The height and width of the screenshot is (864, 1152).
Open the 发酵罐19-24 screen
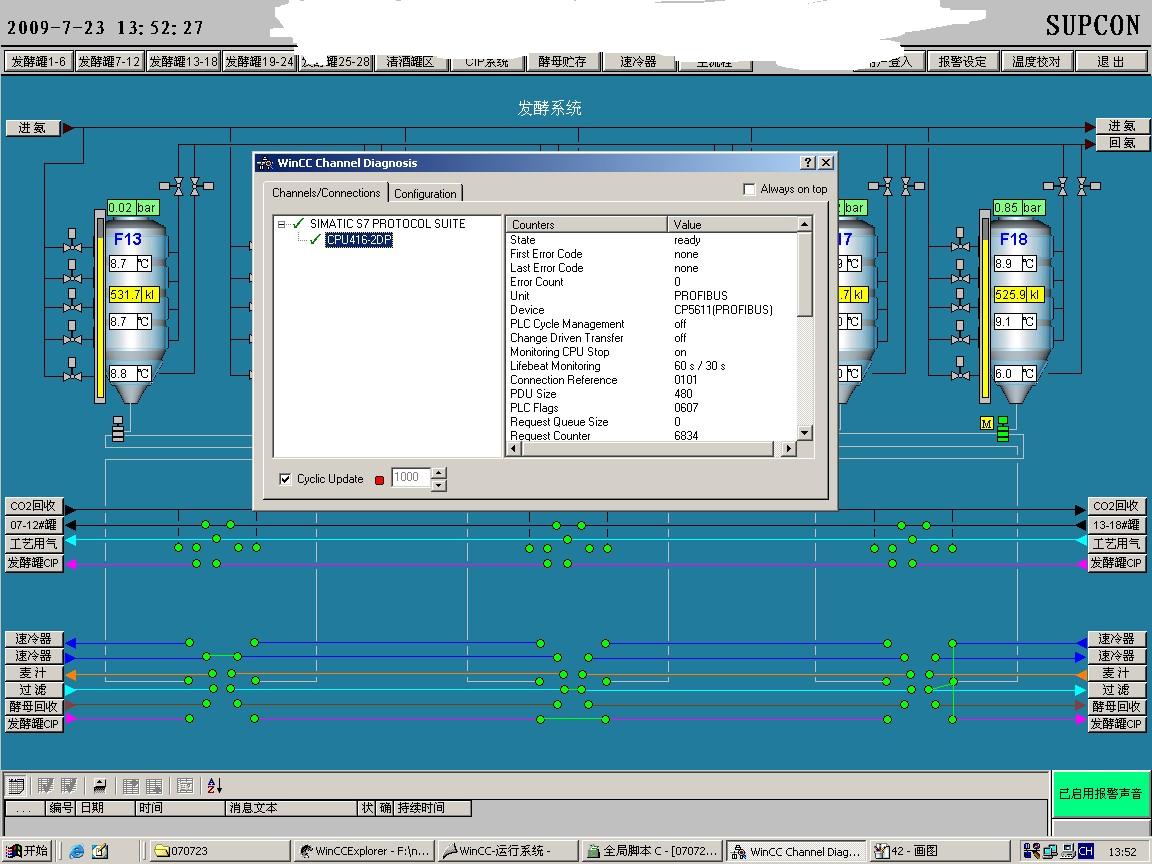tap(259, 62)
